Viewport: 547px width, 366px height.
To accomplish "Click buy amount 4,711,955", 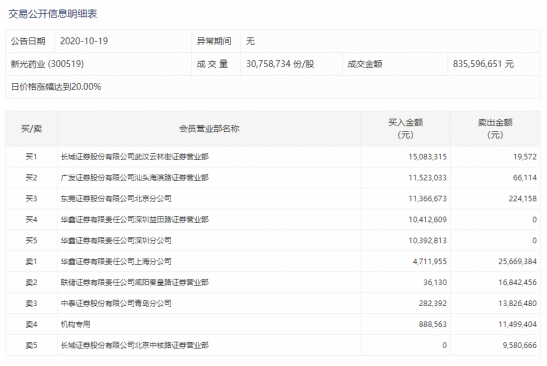I will click(430, 262).
